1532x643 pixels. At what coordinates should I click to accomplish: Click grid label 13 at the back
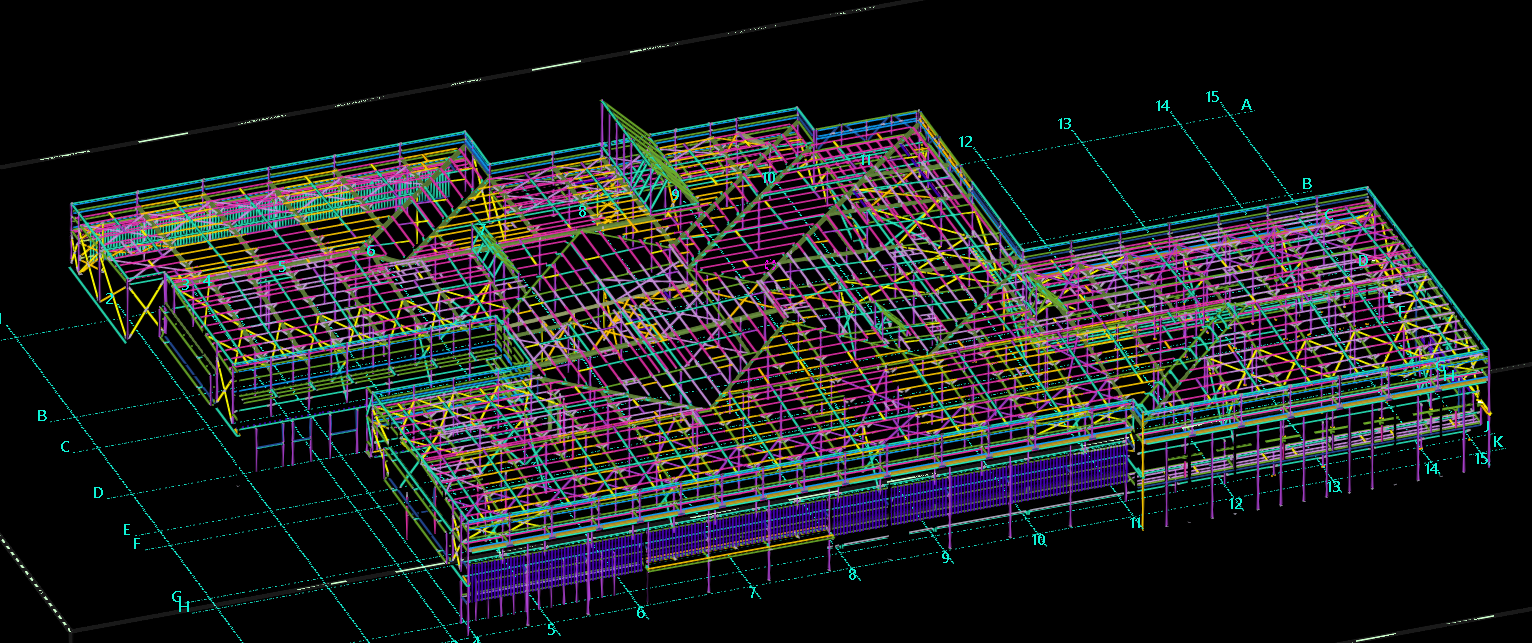(x=1064, y=124)
